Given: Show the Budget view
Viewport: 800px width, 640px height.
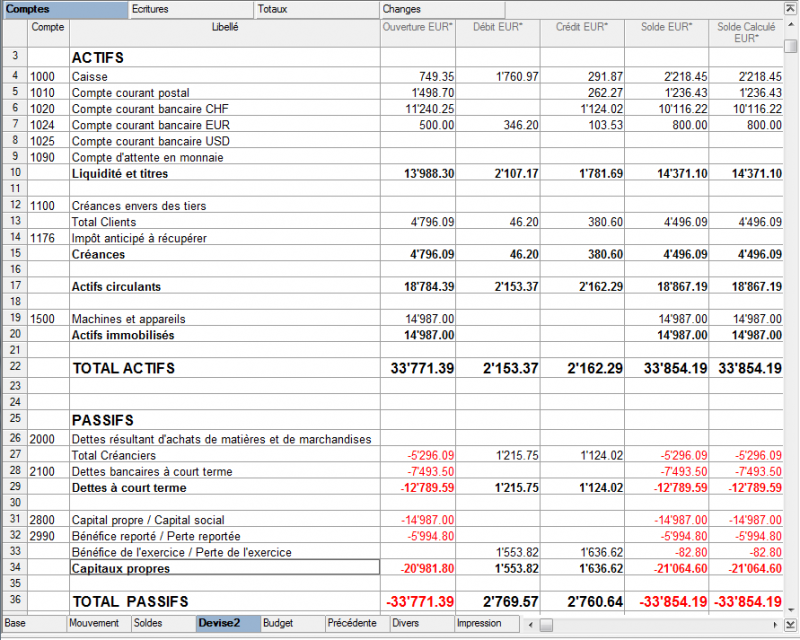Looking at the screenshot, I should (293, 624).
